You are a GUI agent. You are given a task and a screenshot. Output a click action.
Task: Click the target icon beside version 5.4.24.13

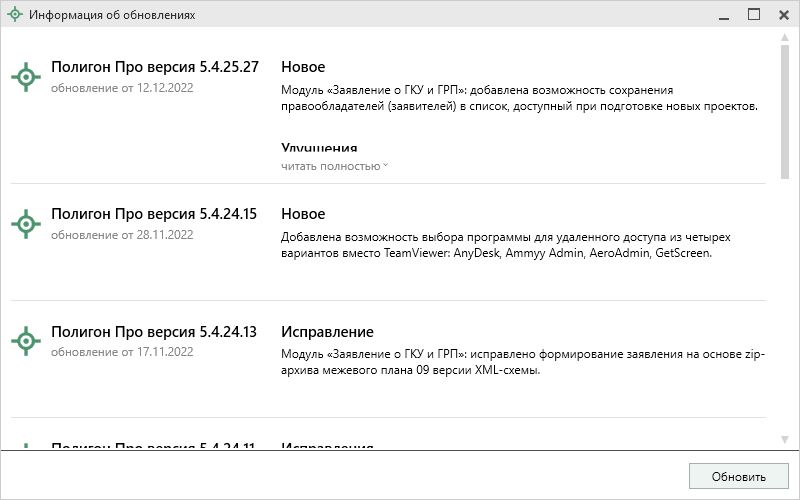point(25,342)
